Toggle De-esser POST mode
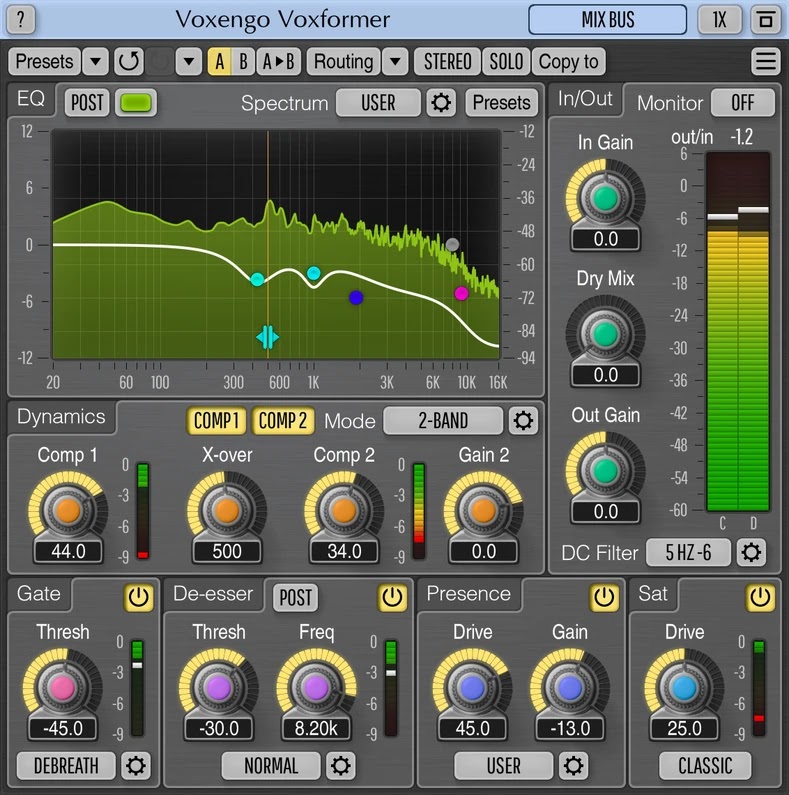The height and width of the screenshot is (795, 789). (296, 597)
